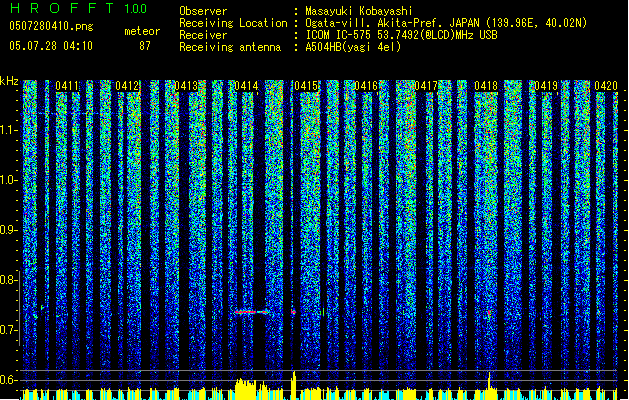Click the Receiving Location label
The image size is (629, 400).
233,23
